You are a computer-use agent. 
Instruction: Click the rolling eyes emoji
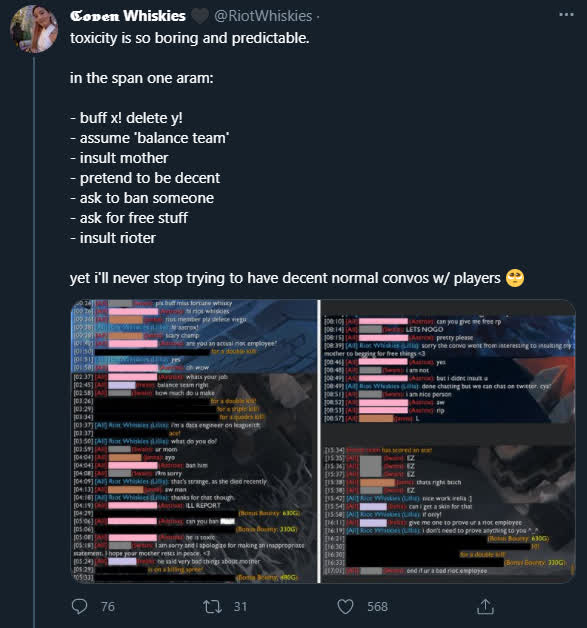point(515,278)
